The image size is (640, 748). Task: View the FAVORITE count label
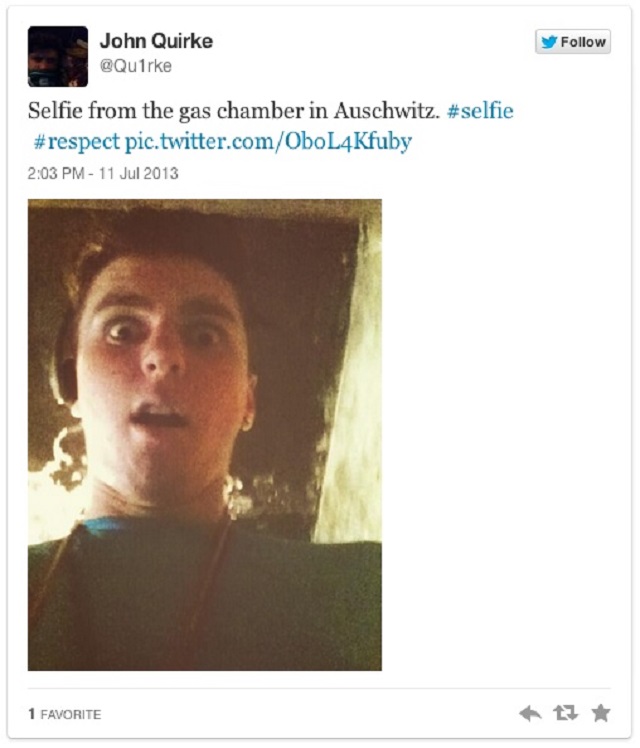click(x=71, y=714)
